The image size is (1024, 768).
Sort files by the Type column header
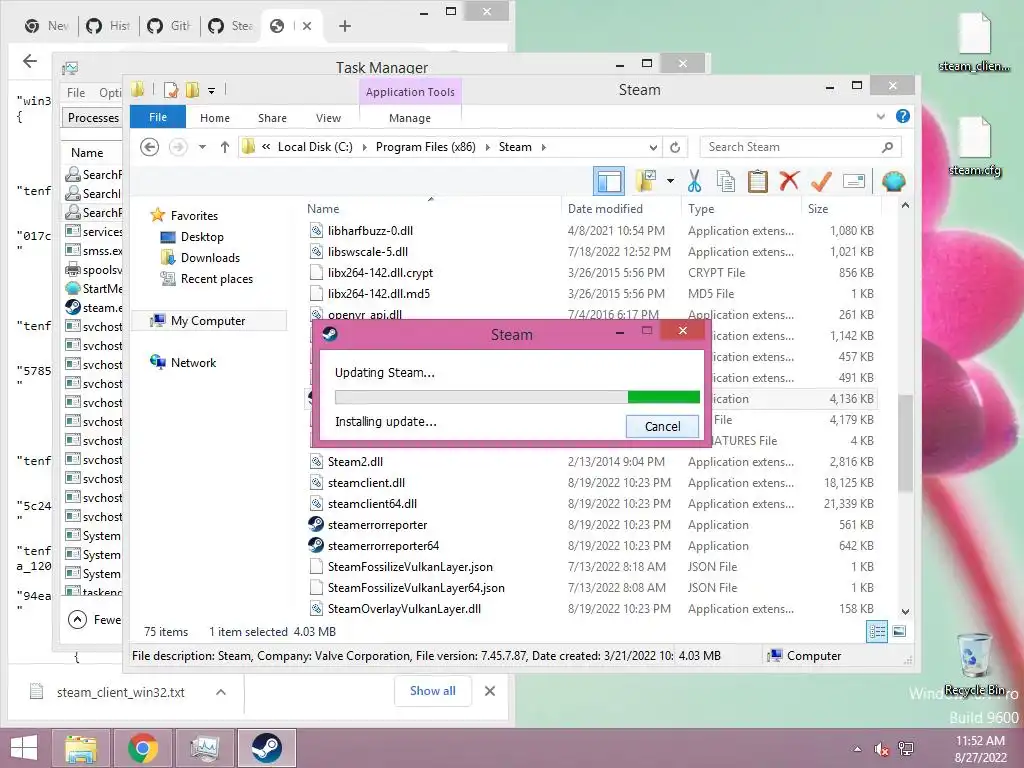click(x=742, y=208)
